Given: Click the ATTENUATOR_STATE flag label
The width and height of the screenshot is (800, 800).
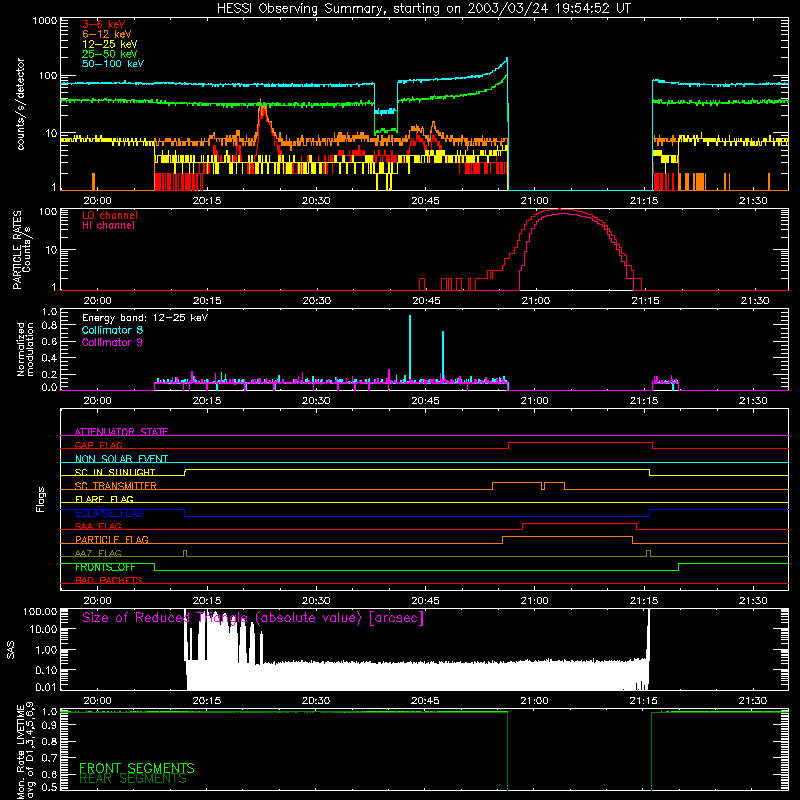Looking at the screenshot, I should [121, 432].
